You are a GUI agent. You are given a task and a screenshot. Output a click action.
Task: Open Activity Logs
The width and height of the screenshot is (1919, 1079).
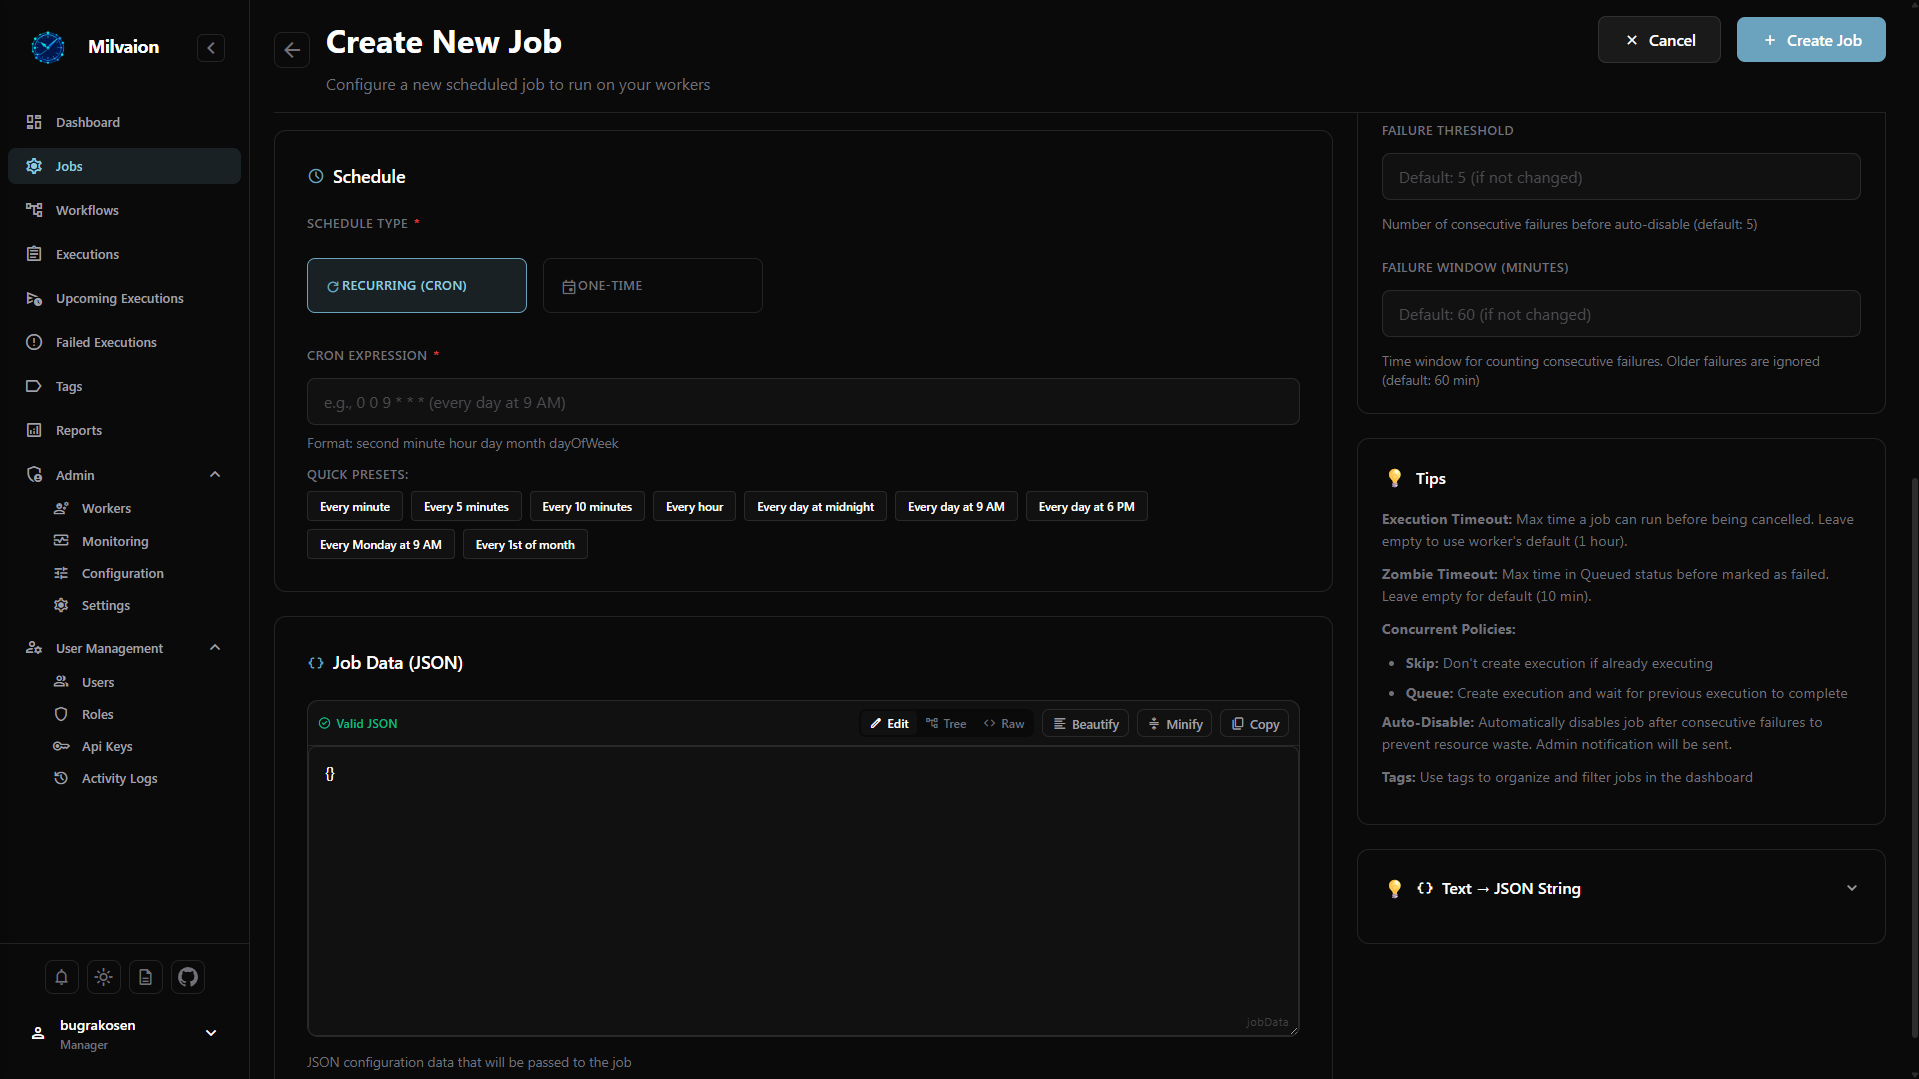pyautogui.click(x=119, y=778)
